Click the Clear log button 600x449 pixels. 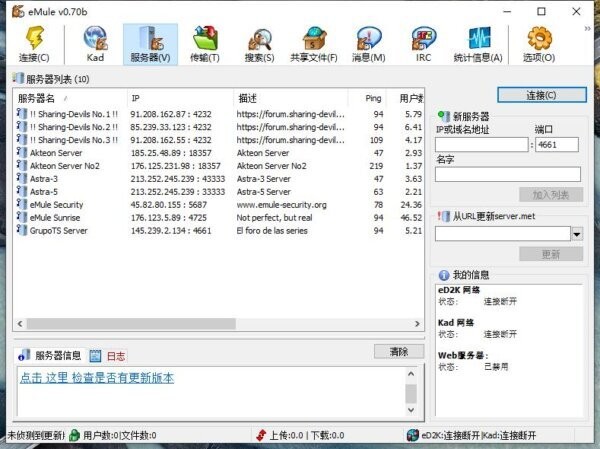[399, 351]
